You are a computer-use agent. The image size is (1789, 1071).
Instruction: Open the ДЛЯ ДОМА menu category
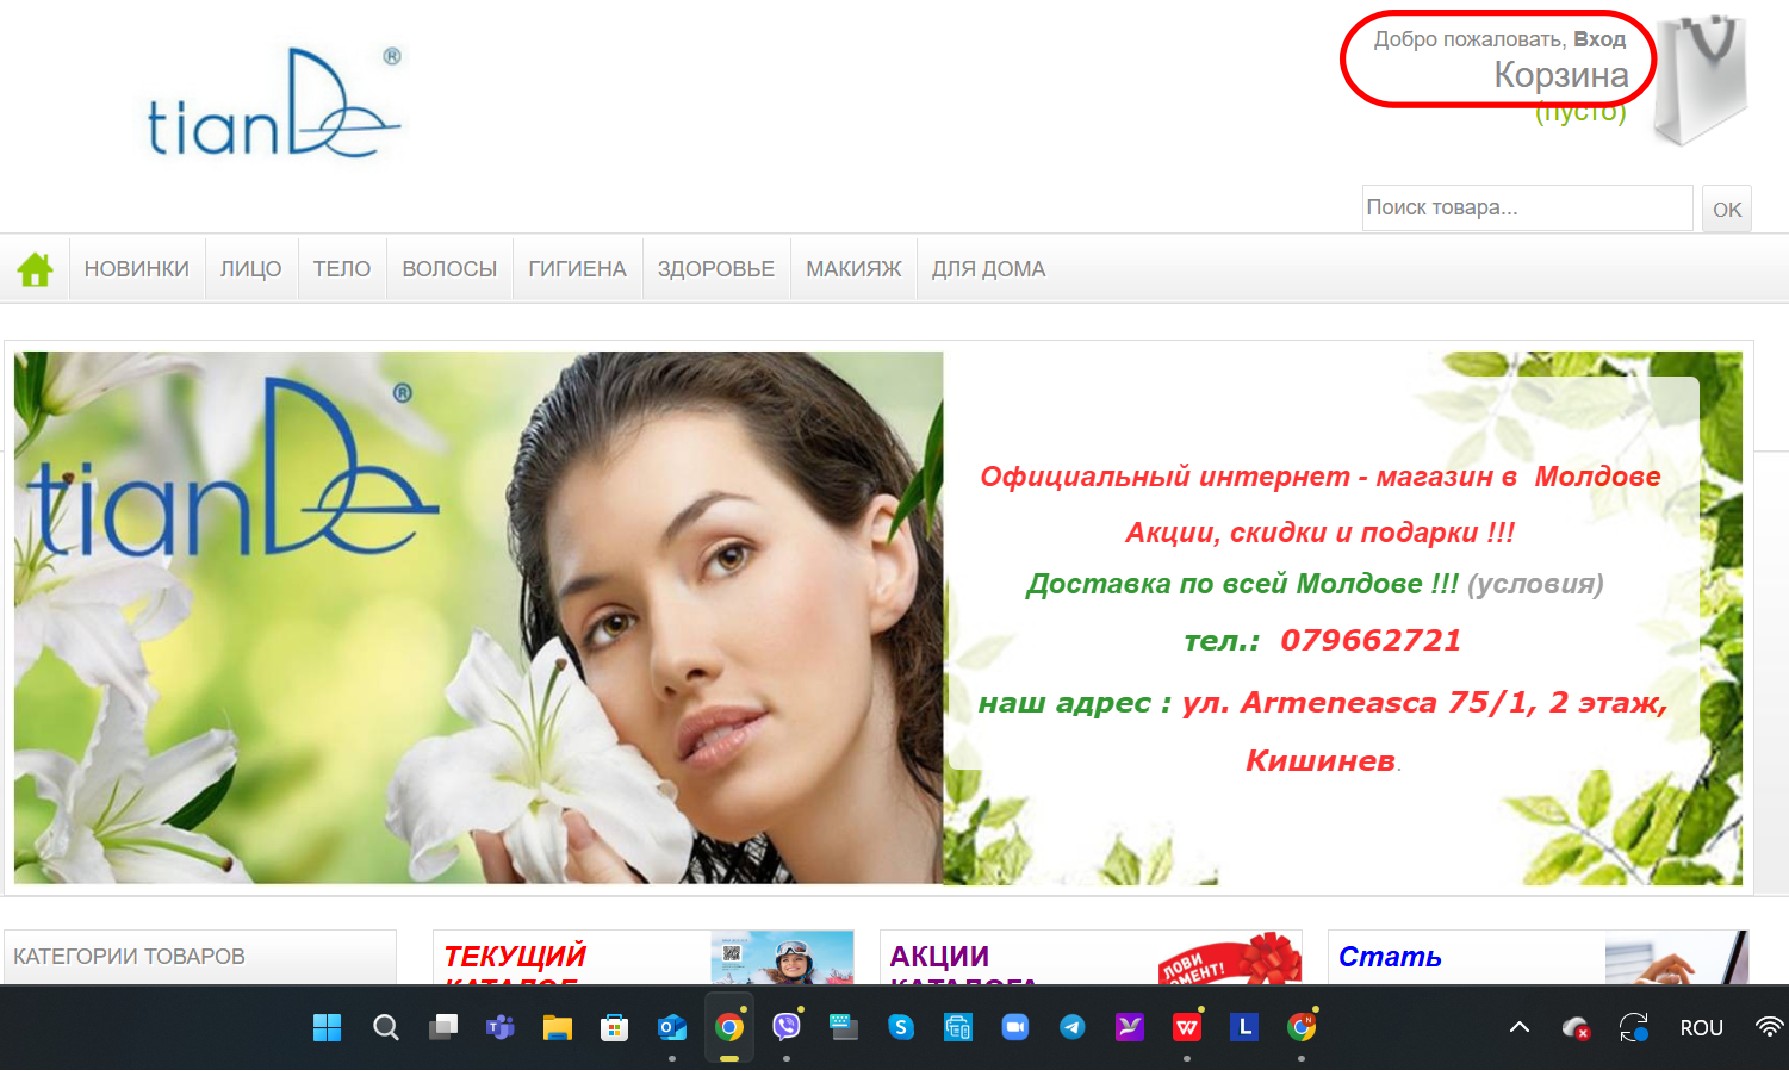(x=988, y=269)
